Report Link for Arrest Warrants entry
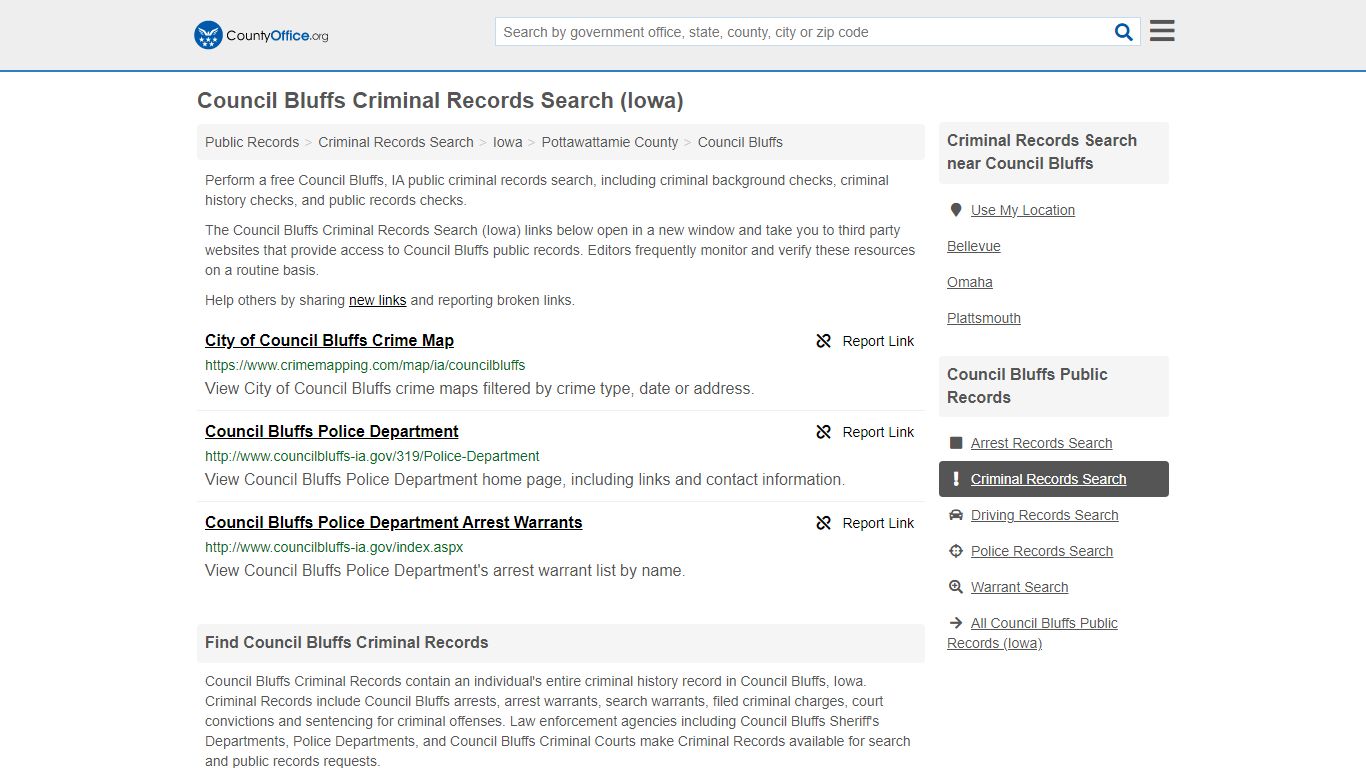1366x768 pixels. 878,523
